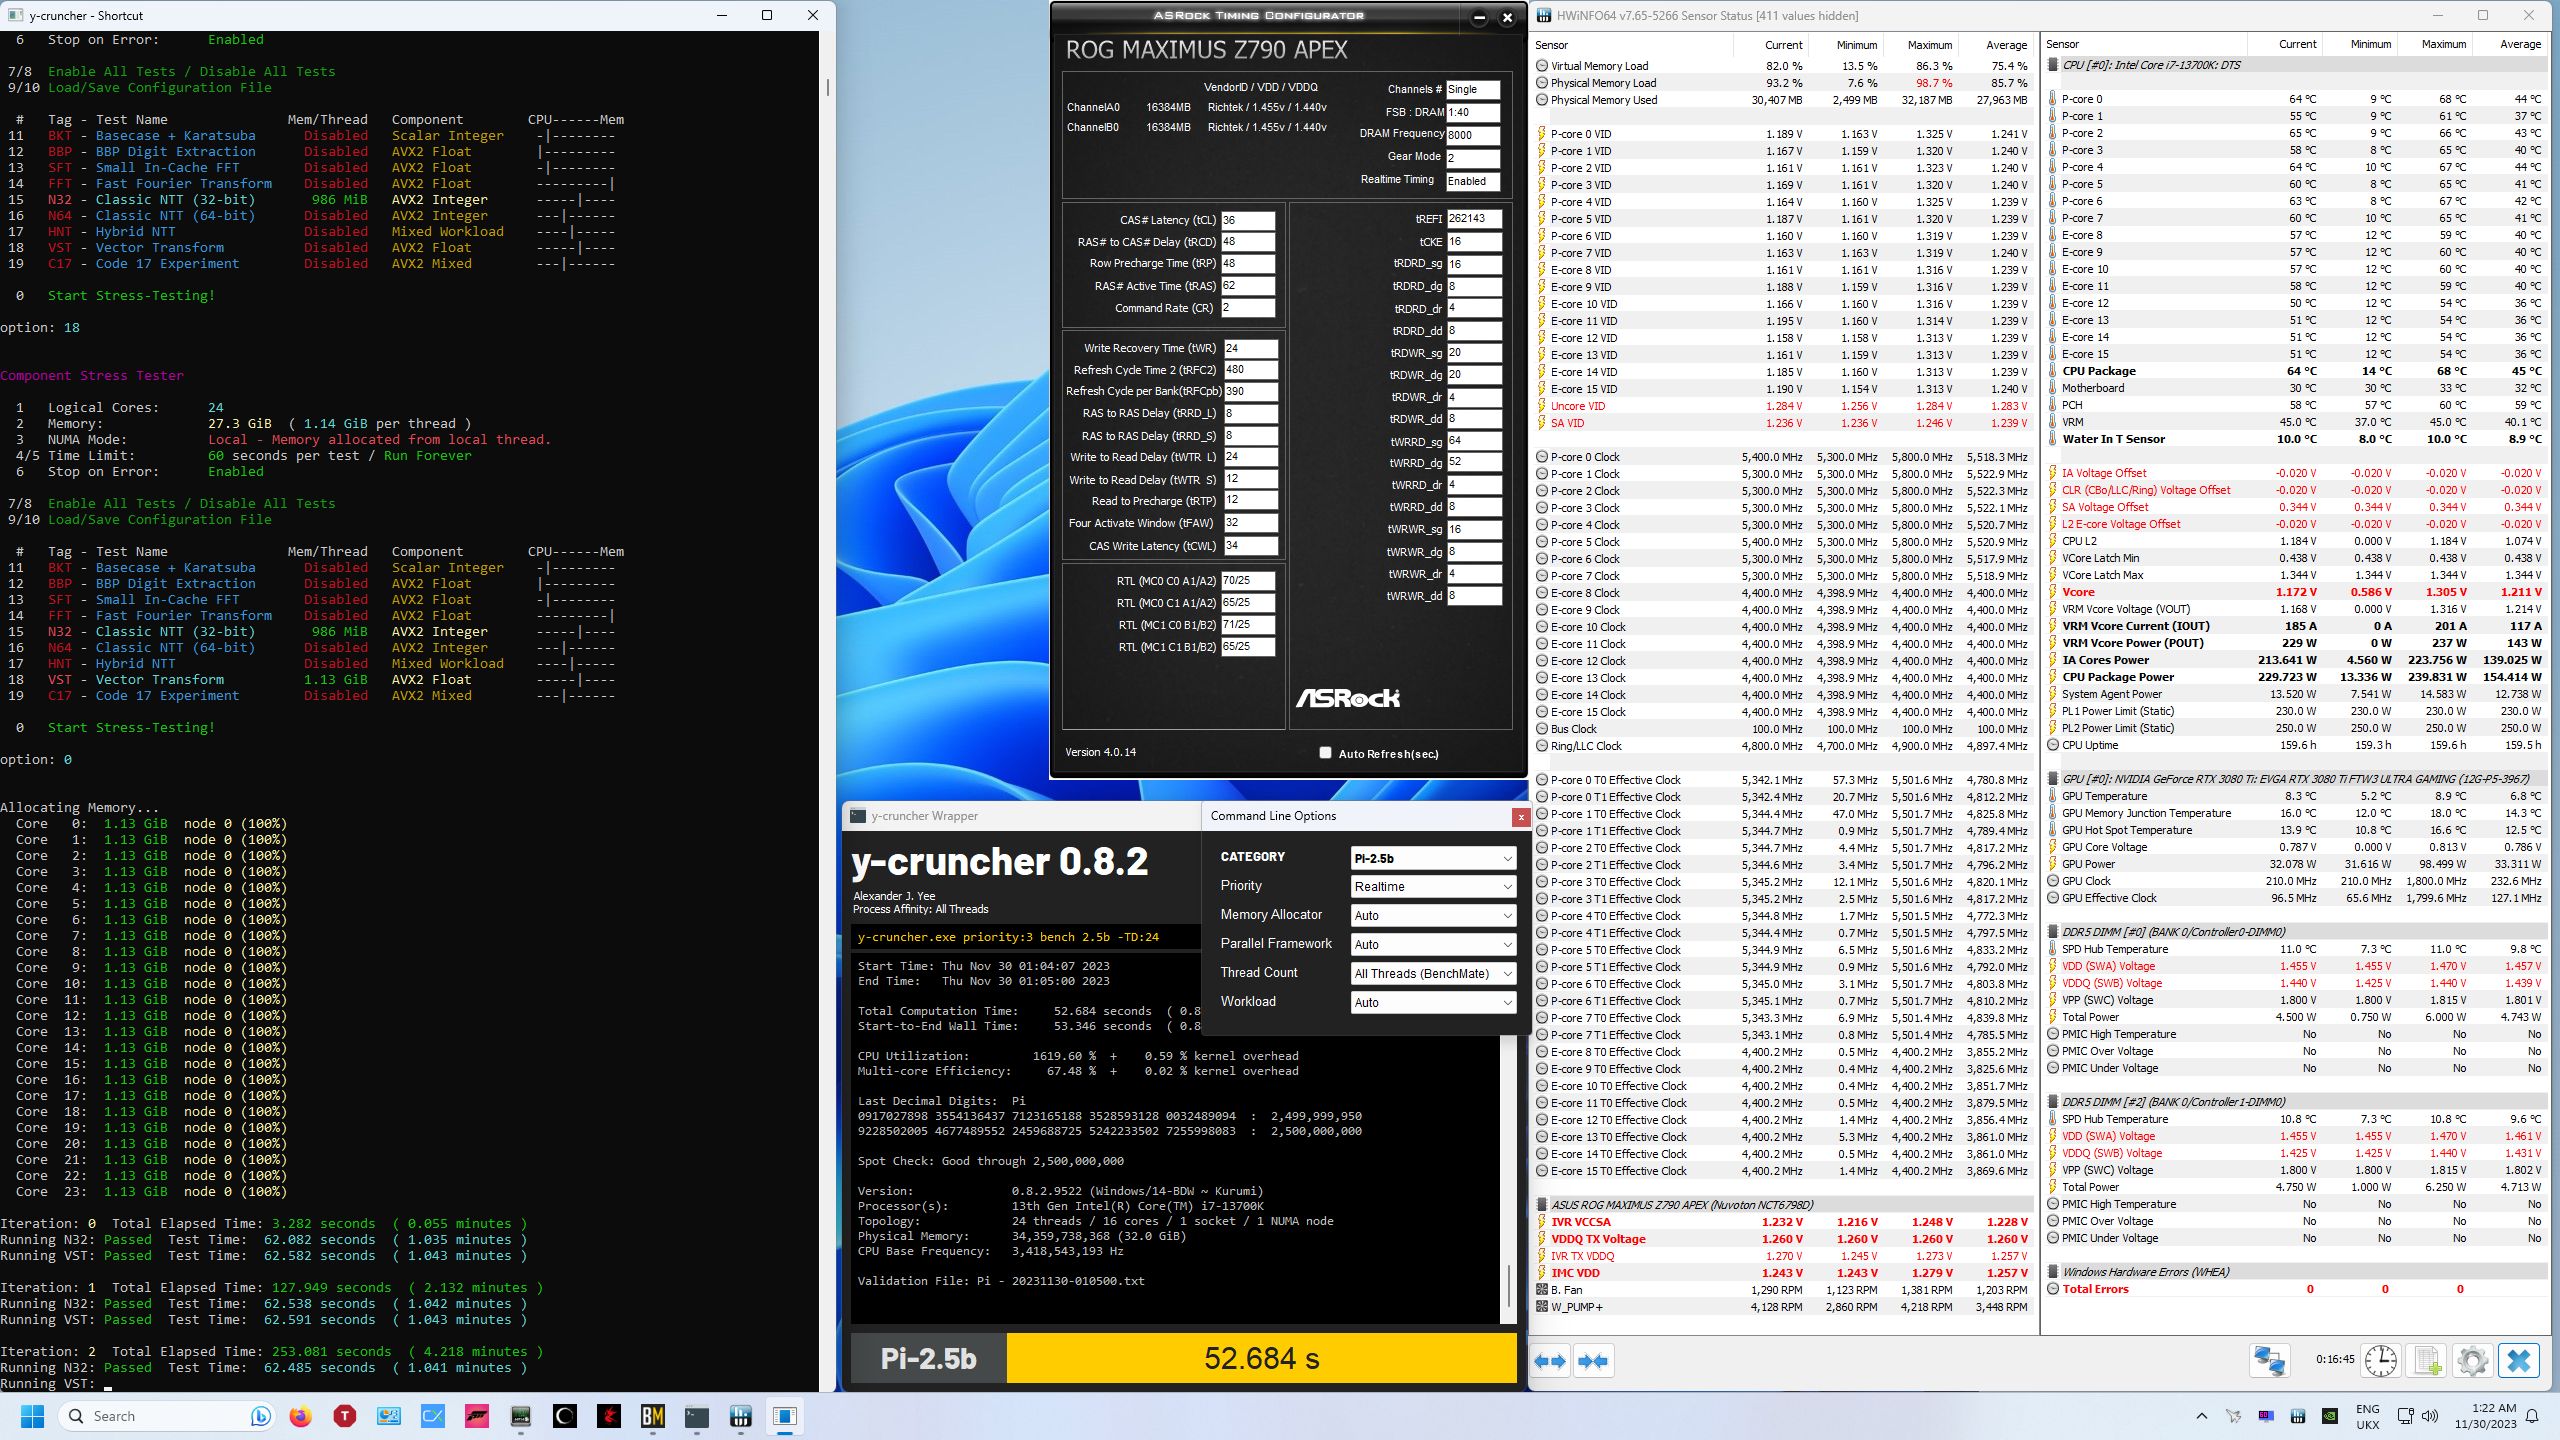Click DRAM Frequency field 8000
2560x1440 pixels.
pos(1473,135)
